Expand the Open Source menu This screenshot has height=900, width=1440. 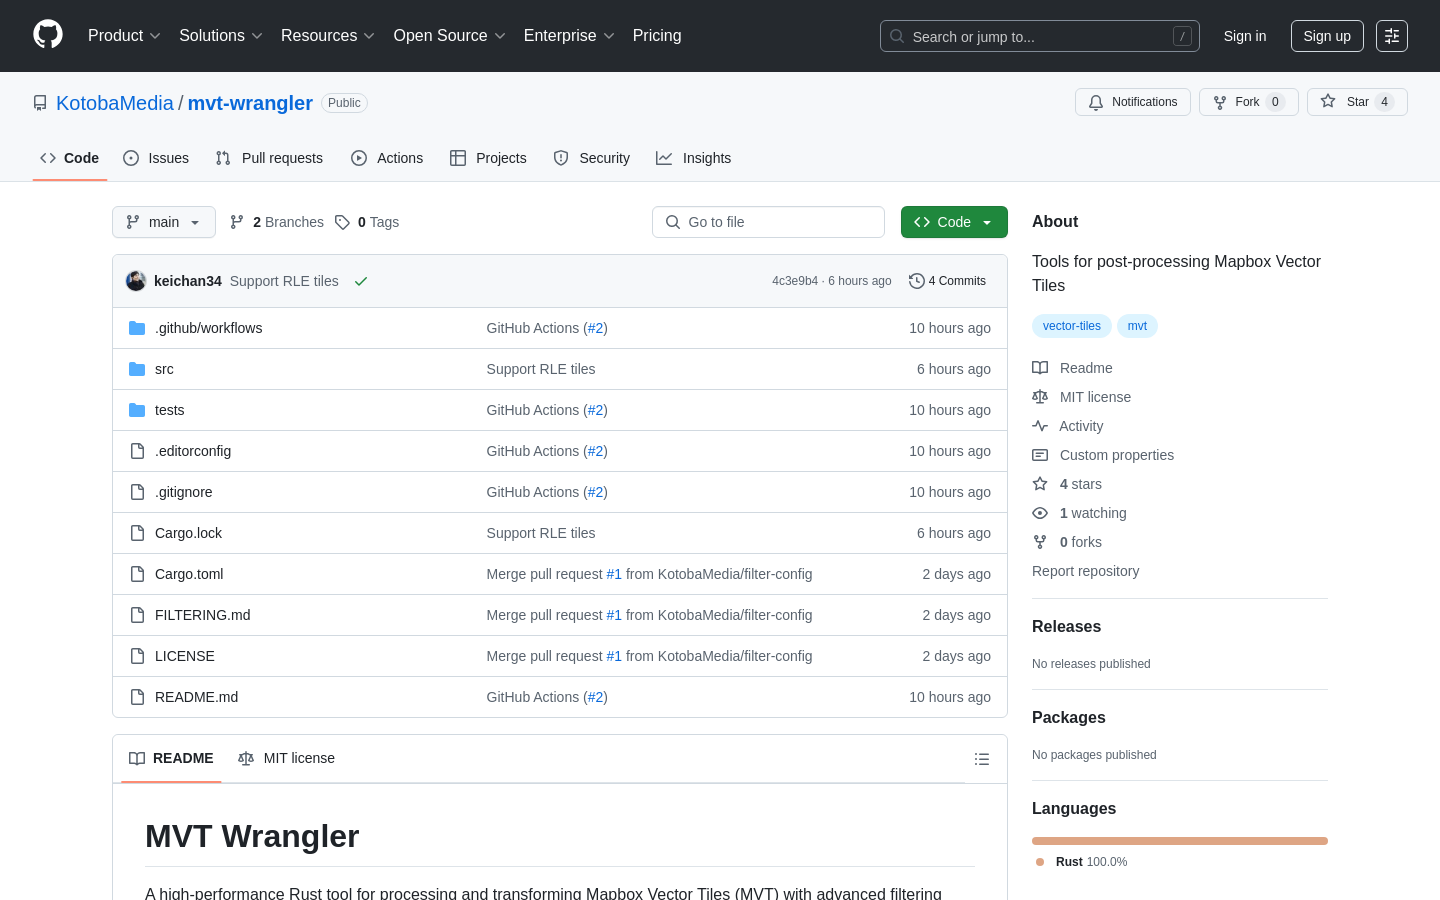click(x=449, y=36)
